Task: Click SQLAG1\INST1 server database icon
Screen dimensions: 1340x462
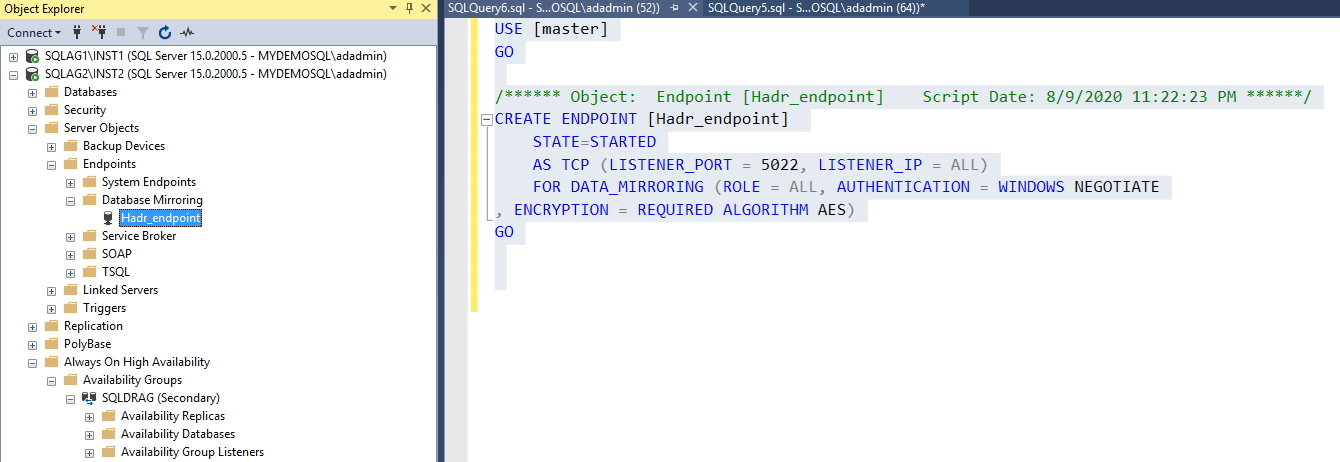Action: pos(33,56)
